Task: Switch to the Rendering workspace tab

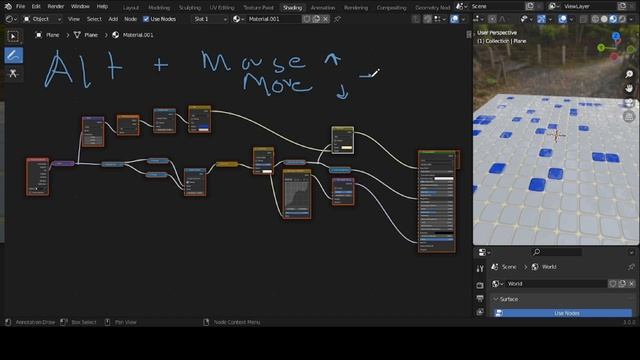Action: click(x=356, y=7)
